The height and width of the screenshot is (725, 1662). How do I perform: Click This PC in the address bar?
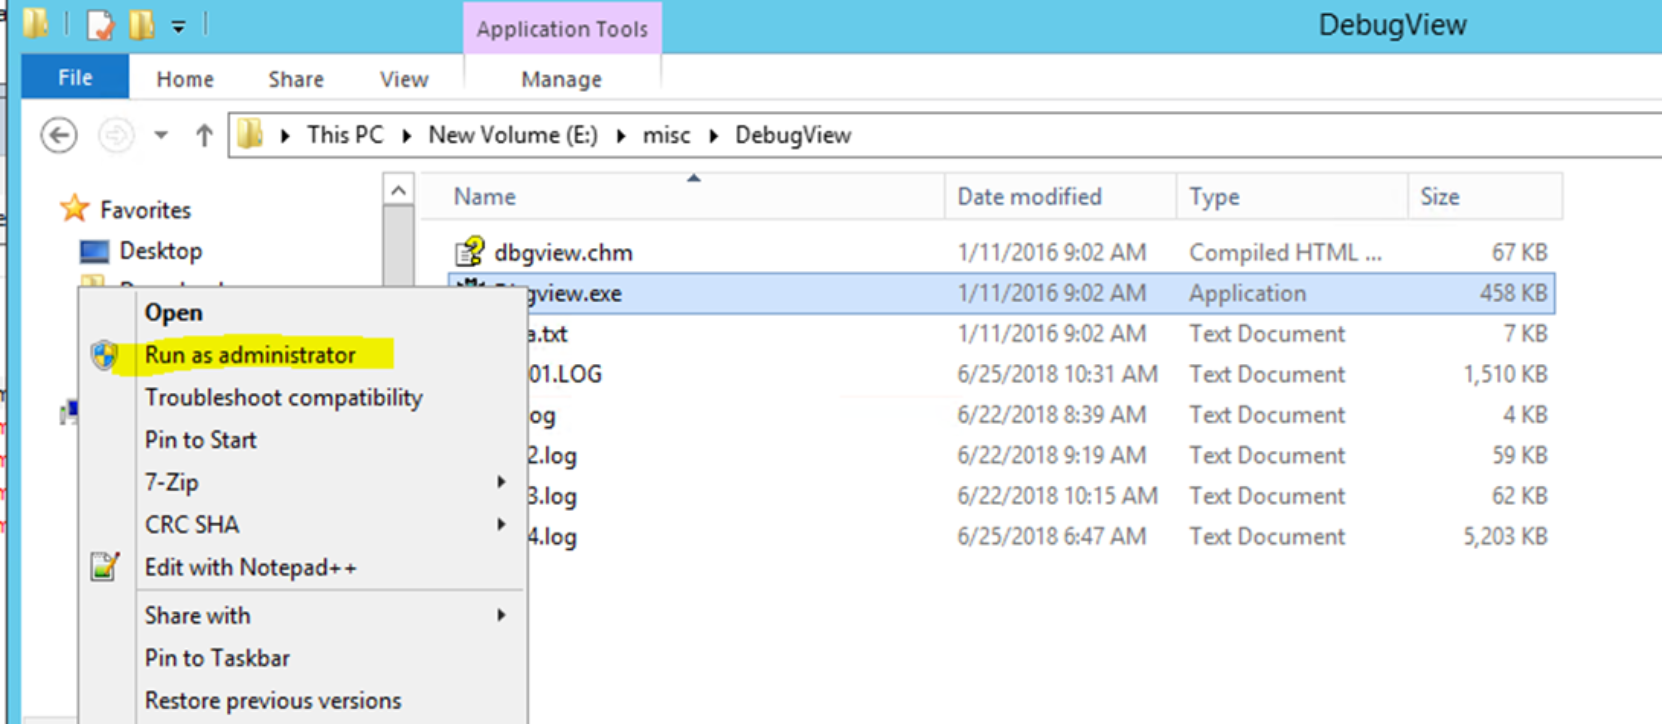[344, 135]
